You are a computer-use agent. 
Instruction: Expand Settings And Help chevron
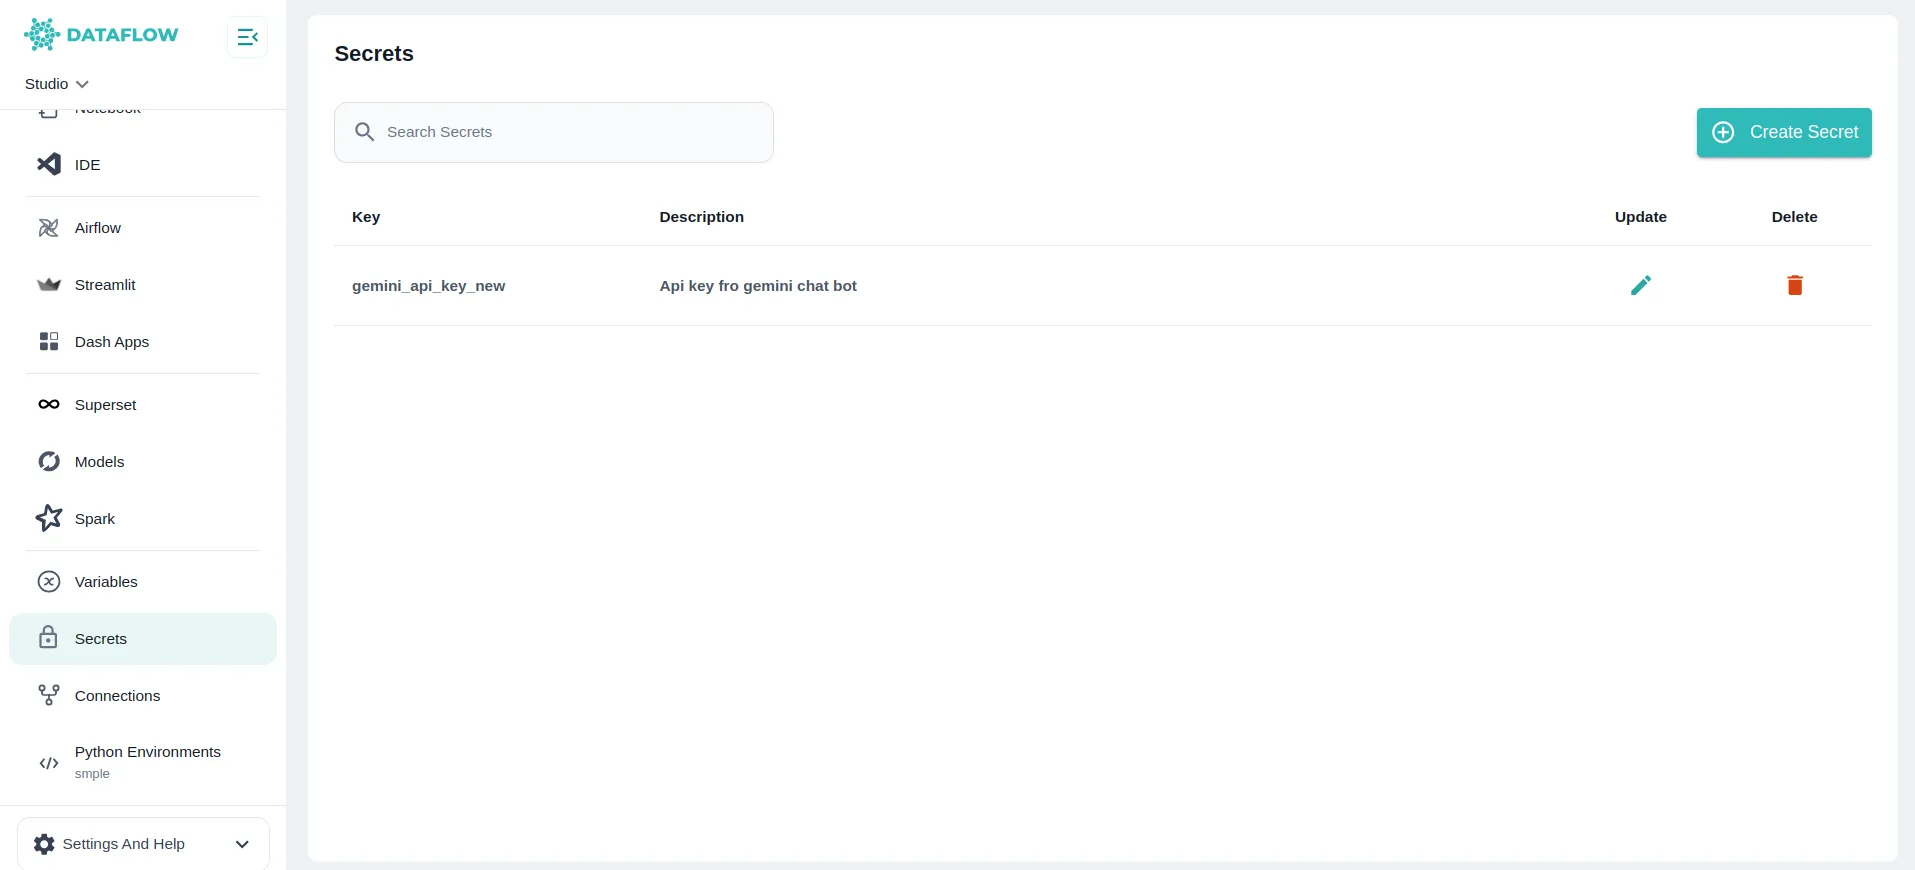click(242, 844)
